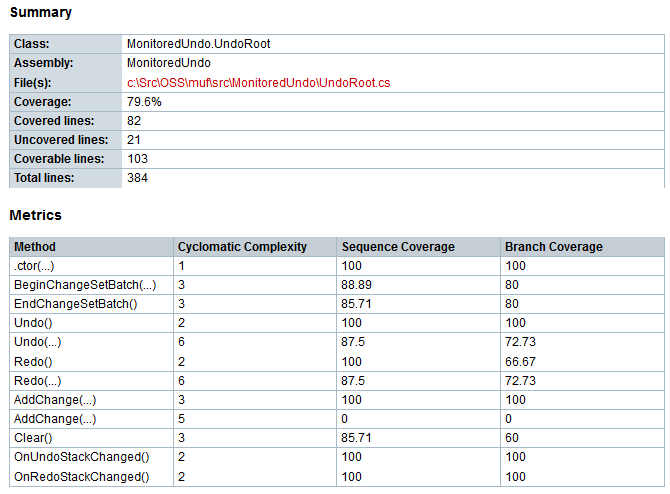Open the OnRedoStackChanged() method entry
670x494 pixels.
tap(81, 477)
